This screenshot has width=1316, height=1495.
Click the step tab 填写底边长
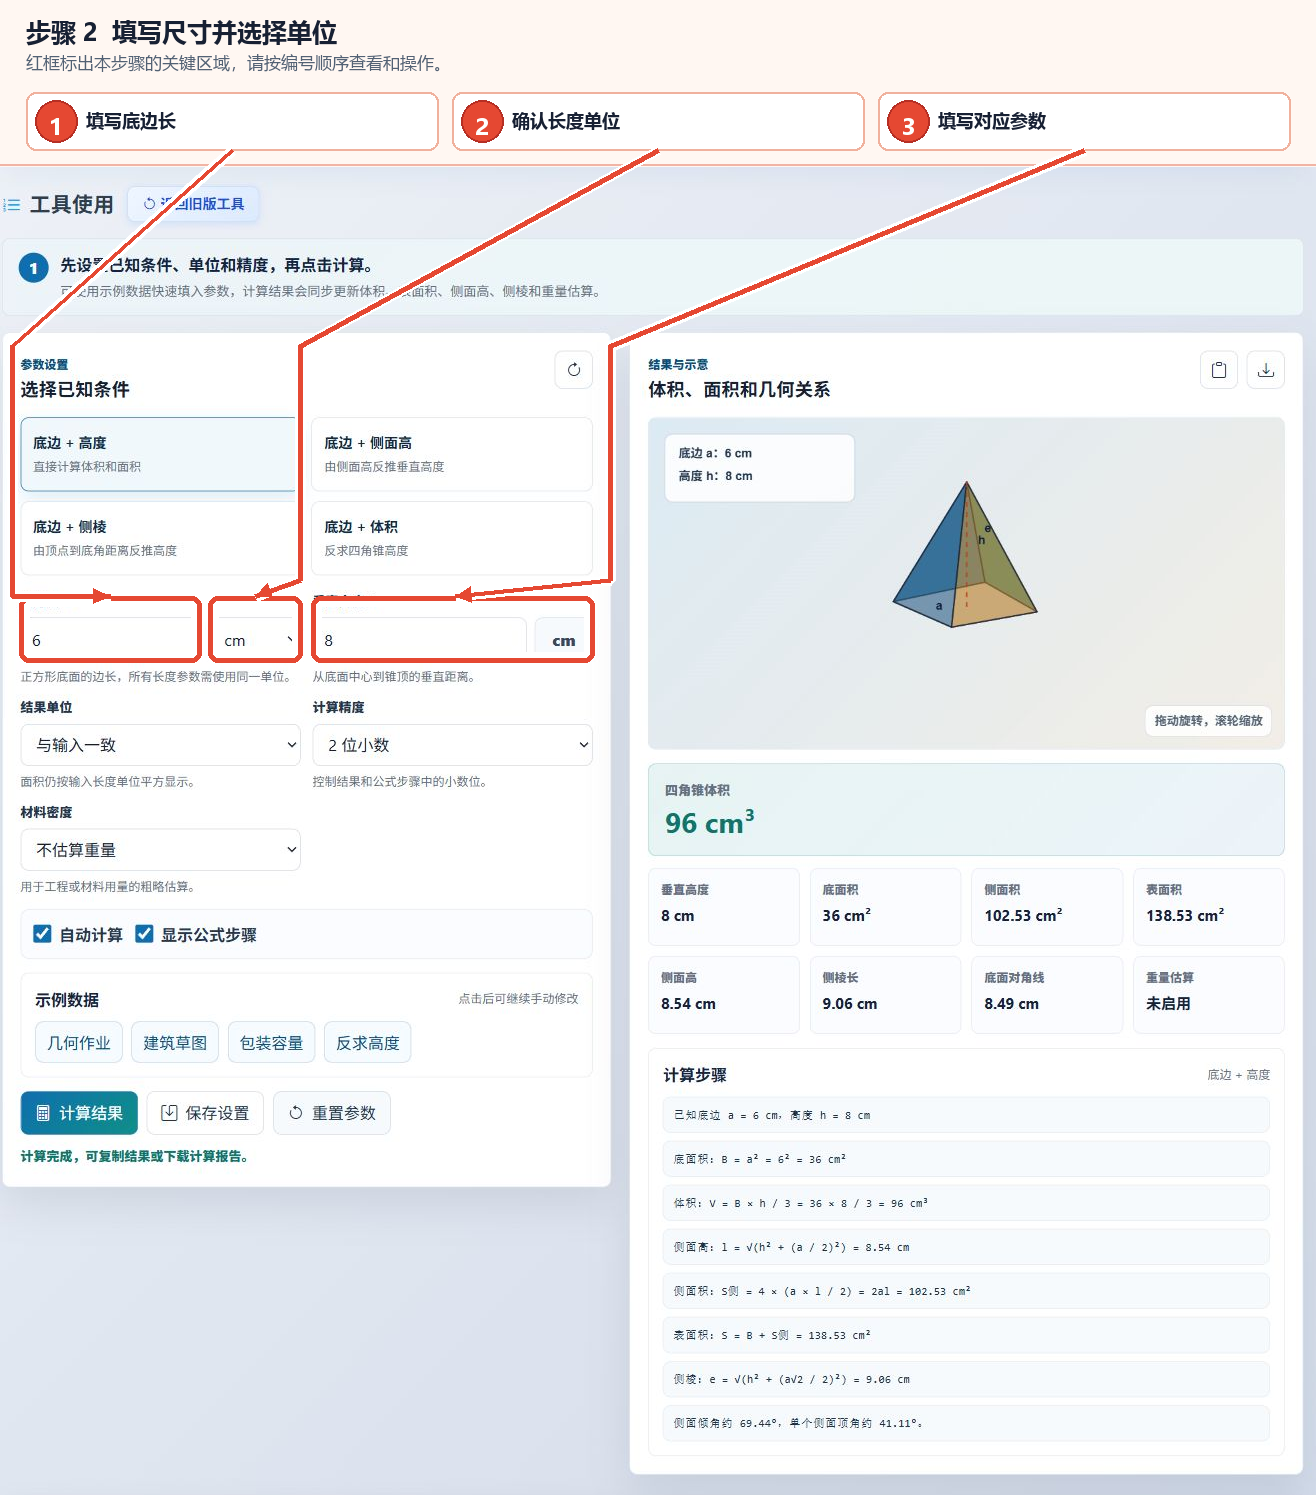232,122
